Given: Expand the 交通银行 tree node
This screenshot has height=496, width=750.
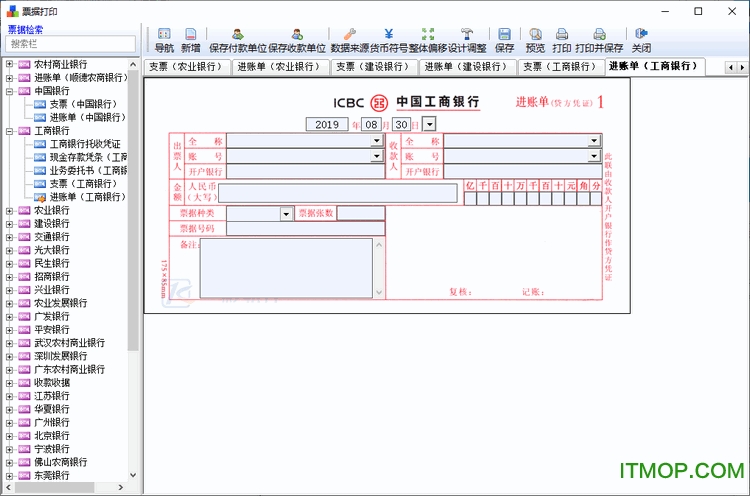Looking at the screenshot, I should 9,237.
